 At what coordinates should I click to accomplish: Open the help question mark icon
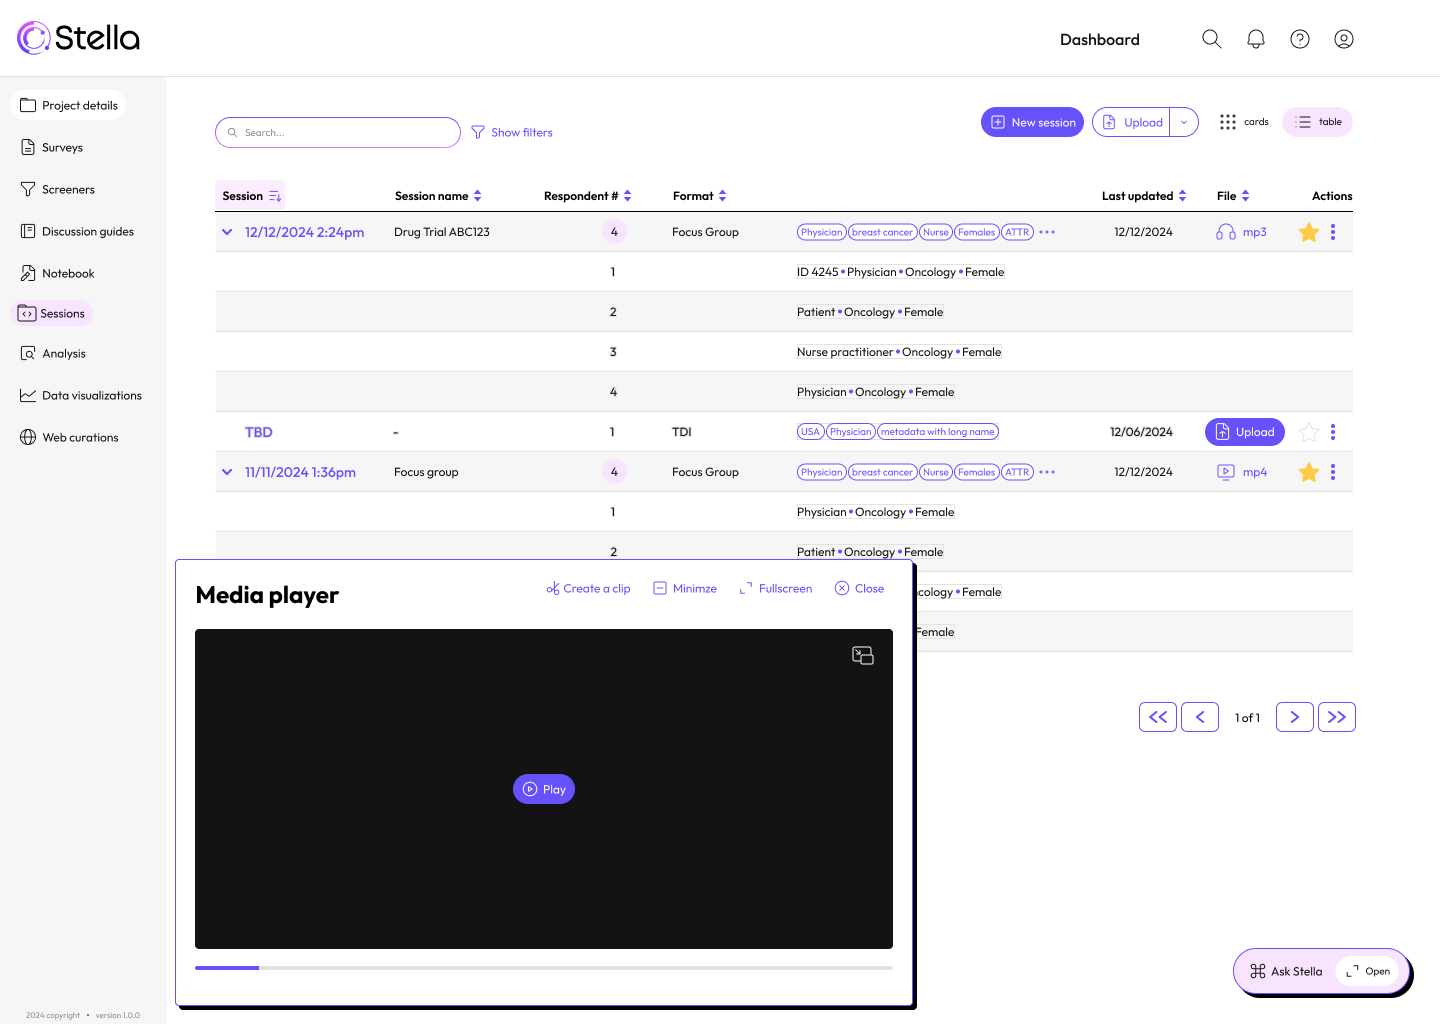tap(1300, 39)
